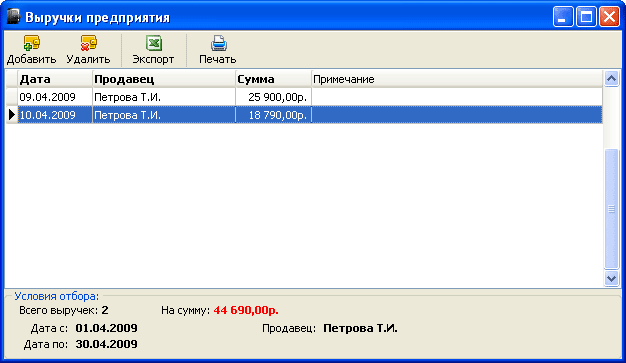This screenshot has width=626, height=363.
Task: Click the Условия отбора group label
Action: point(56,296)
